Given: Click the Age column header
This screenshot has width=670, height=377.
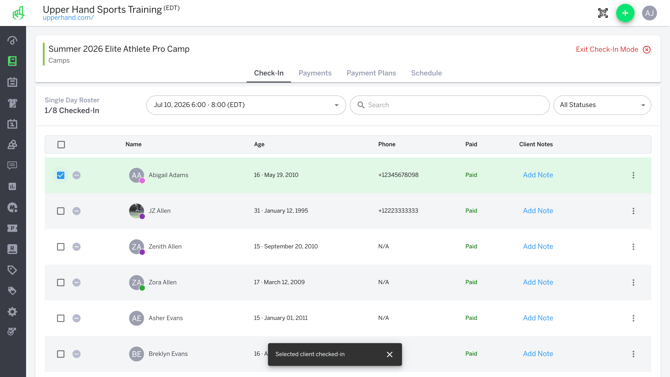Looking at the screenshot, I should tap(259, 144).
